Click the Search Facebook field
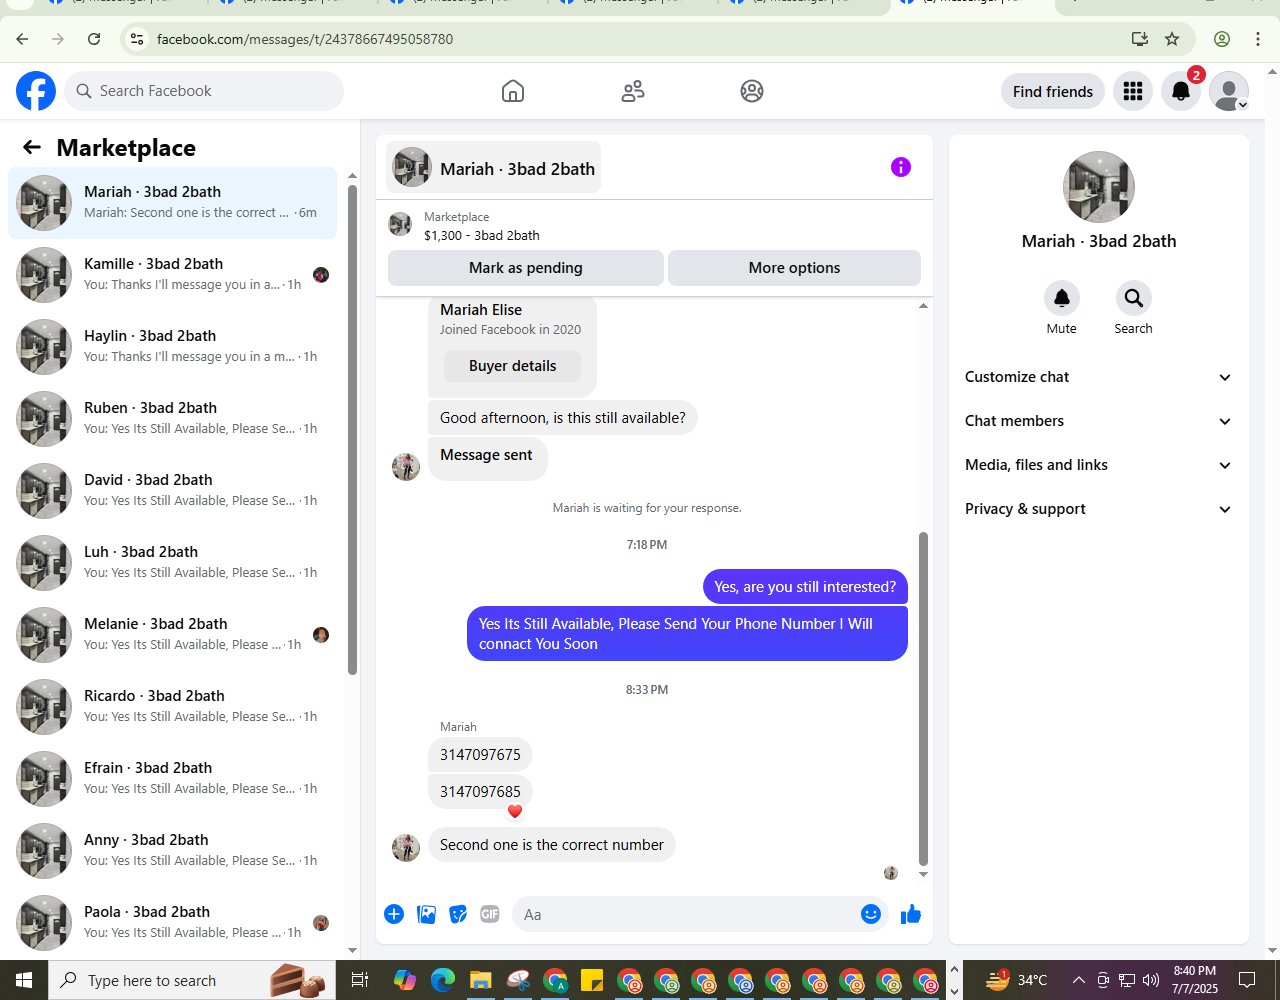Screen dimensions: 1280x1000 (x=204, y=91)
